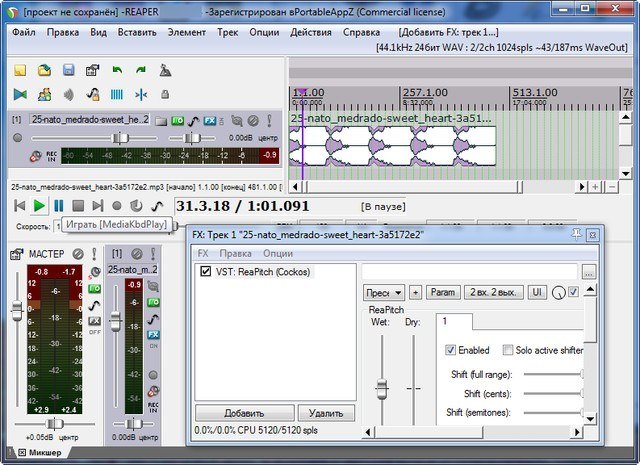This screenshot has width=640, height=465.
Task: Check the Solo active shifter box
Action: tap(506, 350)
